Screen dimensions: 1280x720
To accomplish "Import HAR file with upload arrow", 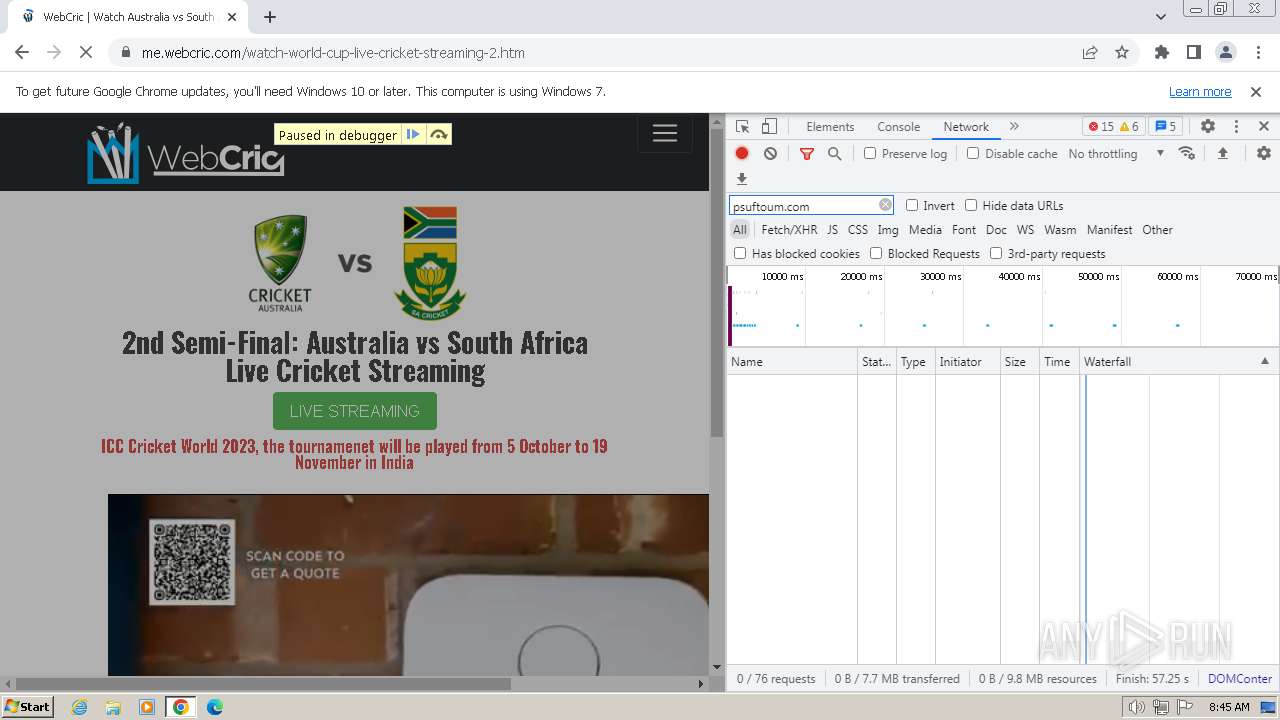I will click(x=1222, y=153).
